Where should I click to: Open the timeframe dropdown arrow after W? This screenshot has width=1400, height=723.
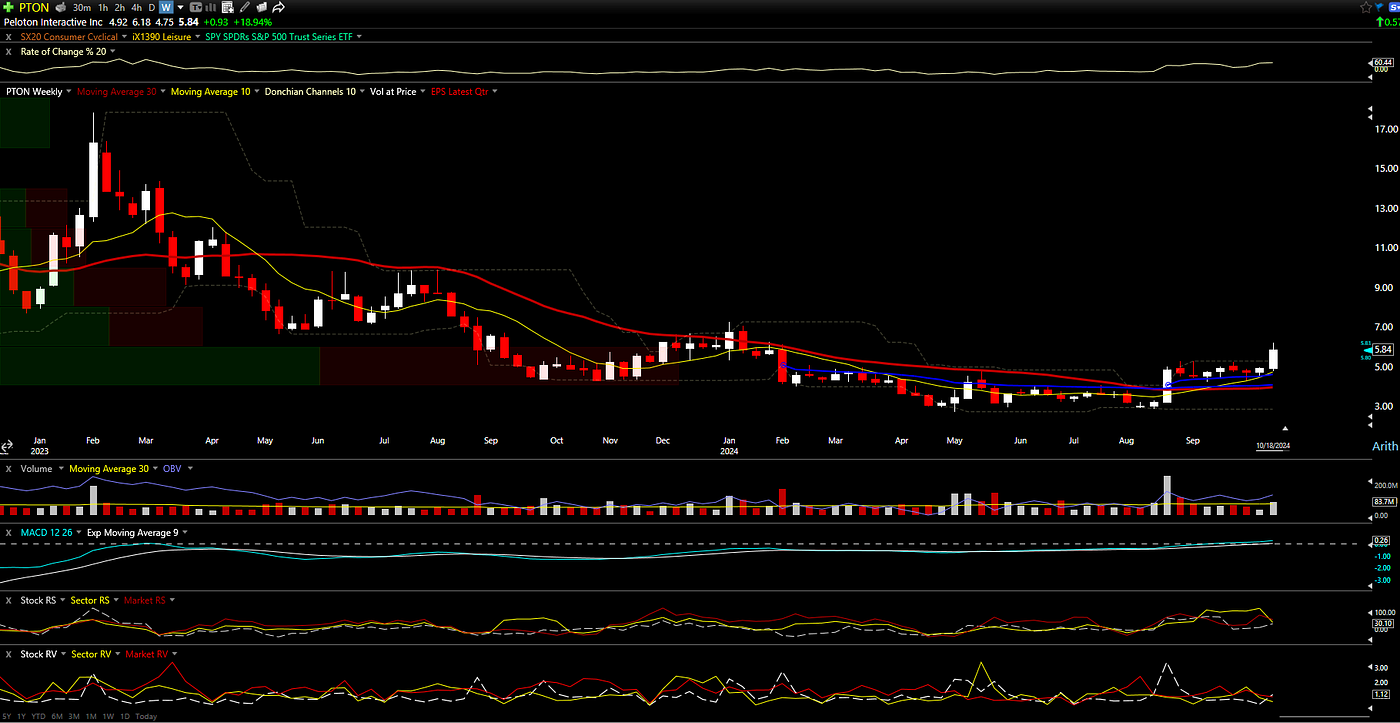(180, 7)
